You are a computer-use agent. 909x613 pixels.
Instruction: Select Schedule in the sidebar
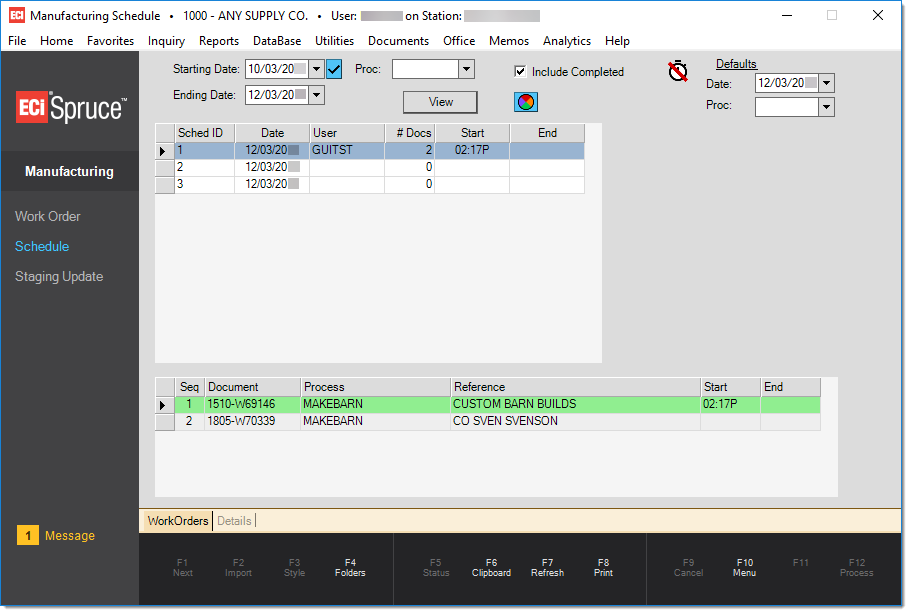[42, 246]
